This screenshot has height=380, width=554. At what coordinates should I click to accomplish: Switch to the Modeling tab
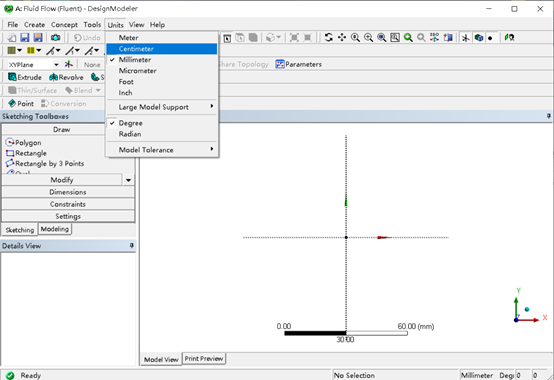(54, 229)
